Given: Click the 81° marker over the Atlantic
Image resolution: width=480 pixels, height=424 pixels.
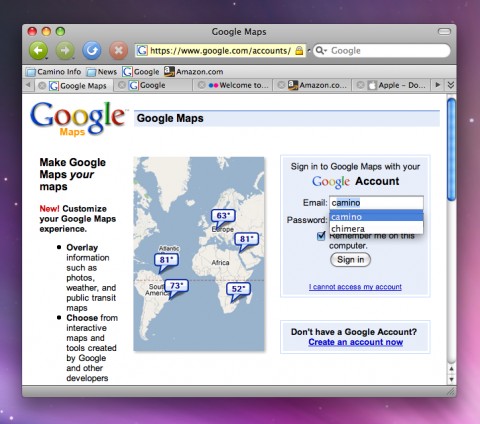Looking at the screenshot, I should [x=166, y=262].
